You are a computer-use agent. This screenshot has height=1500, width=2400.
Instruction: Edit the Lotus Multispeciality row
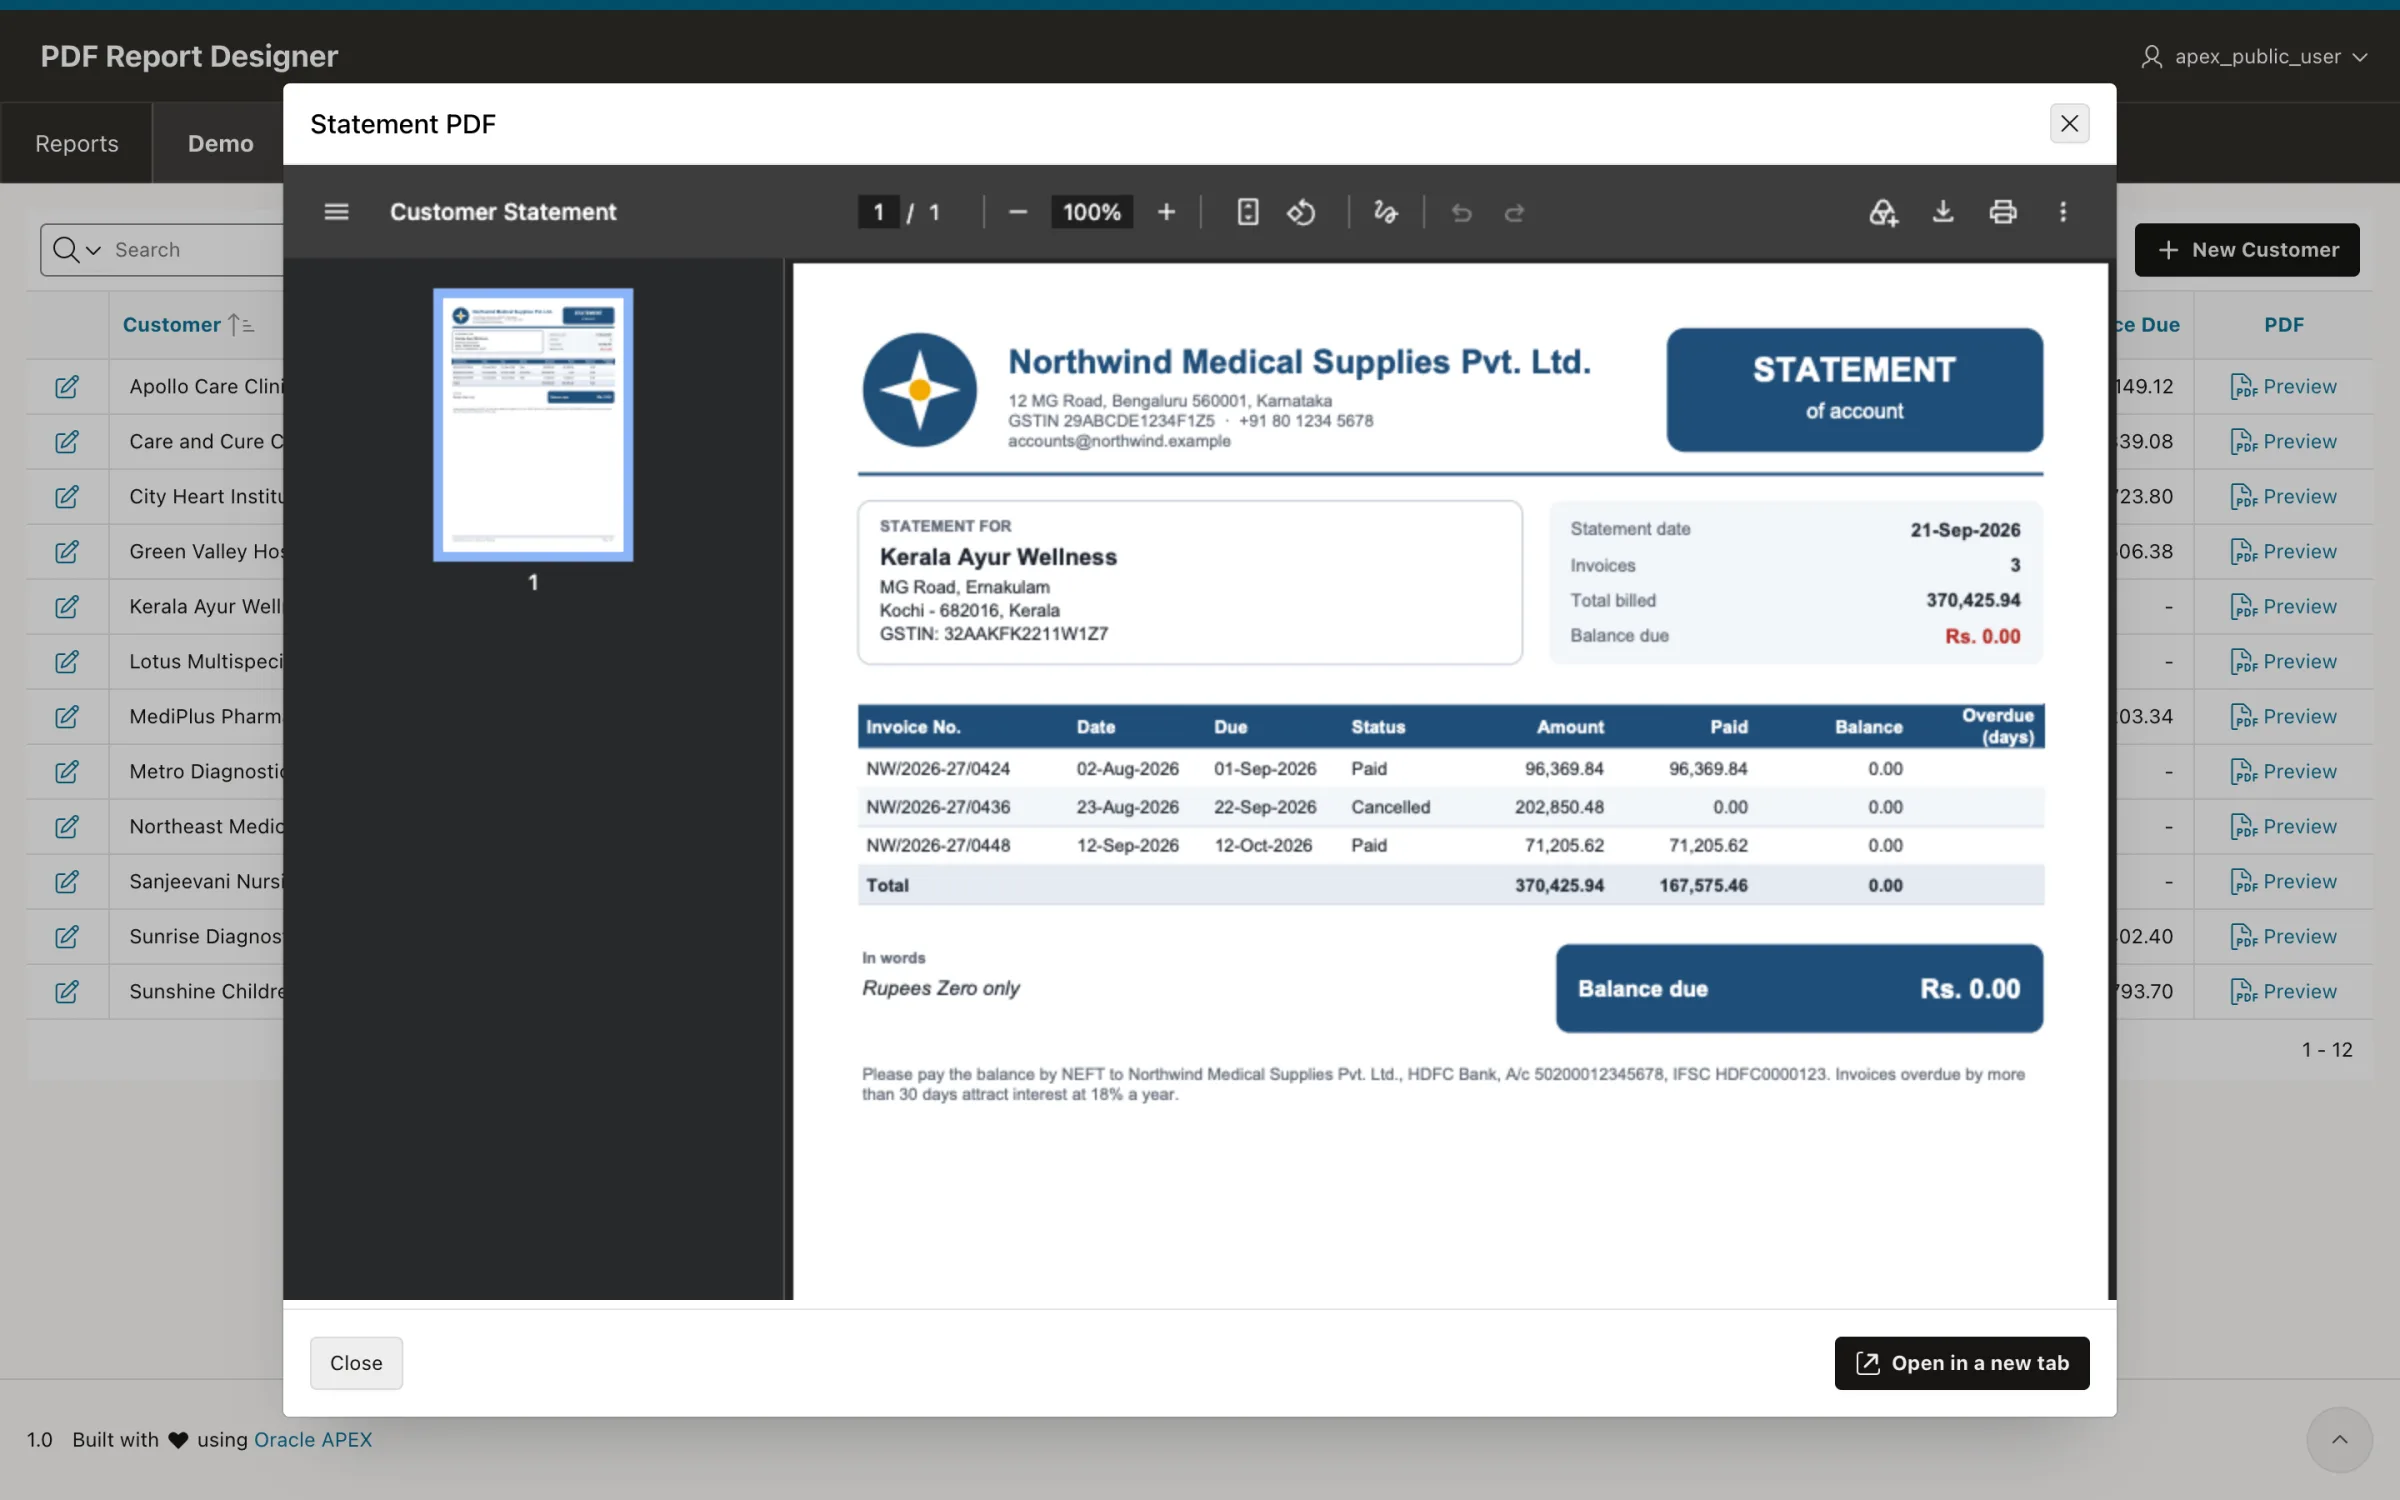[x=67, y=662]
